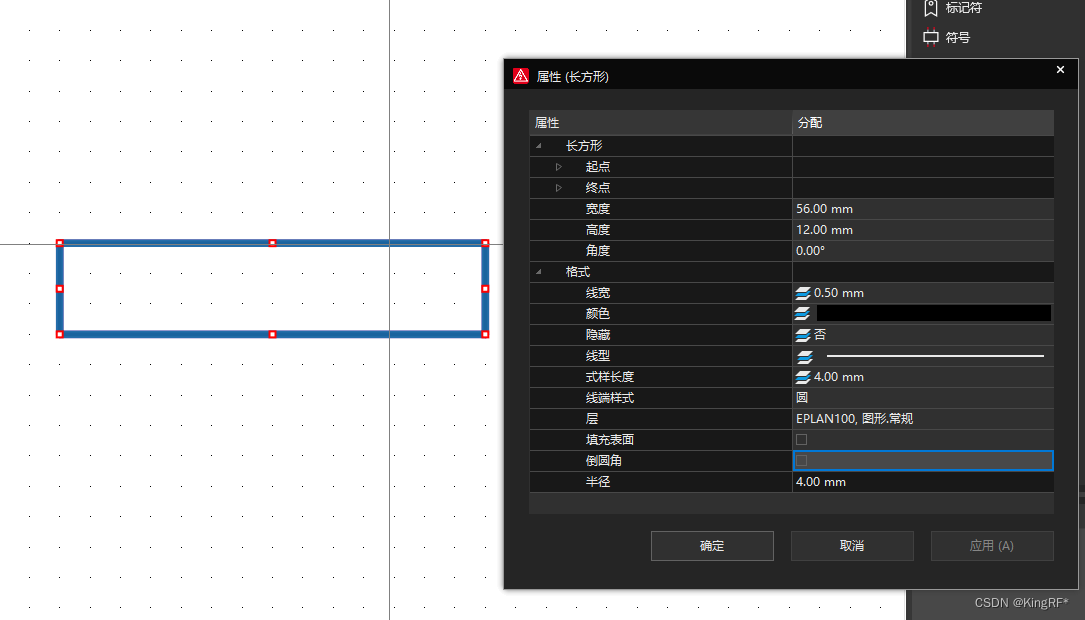Screen dimensions: 1085x620
Task: Select the 线宽 property label
Action: tap(598, 293)
